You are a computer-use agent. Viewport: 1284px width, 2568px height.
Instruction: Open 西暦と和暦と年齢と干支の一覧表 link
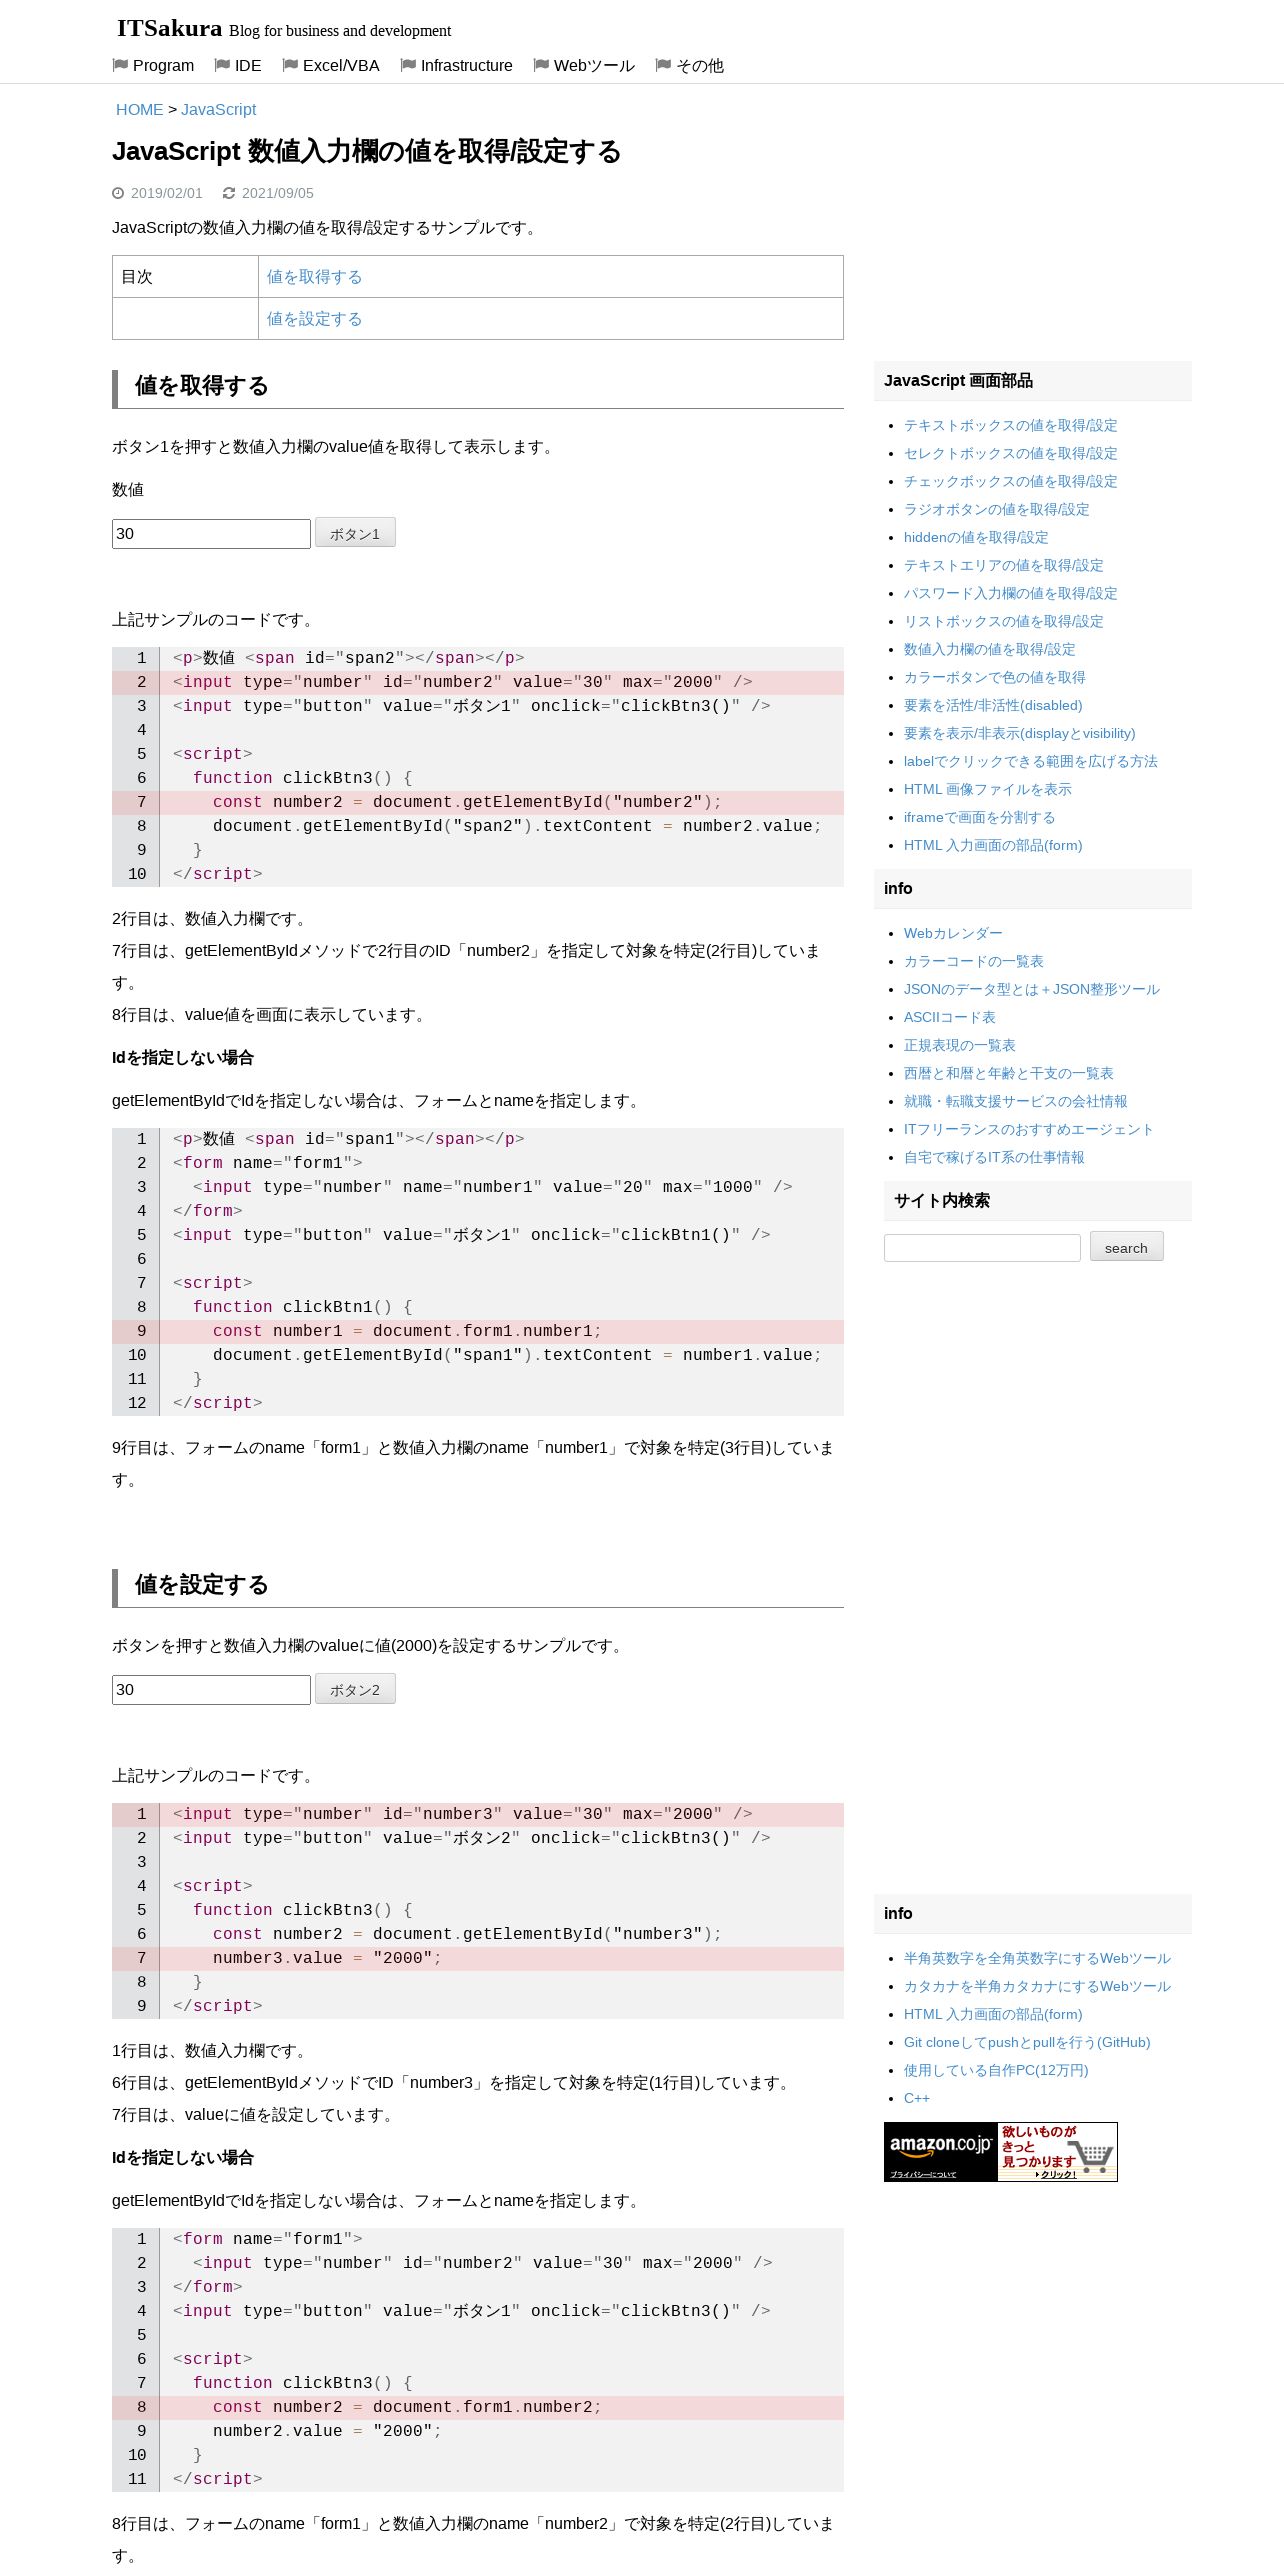pyautogui.click(x=1008, y=1074)
